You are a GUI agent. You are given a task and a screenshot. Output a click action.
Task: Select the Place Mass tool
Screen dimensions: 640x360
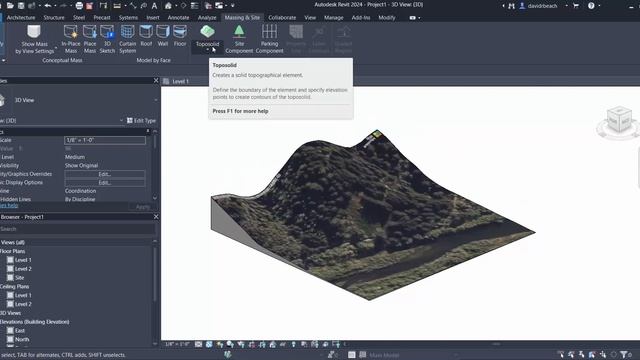click(x=90, y=39)
